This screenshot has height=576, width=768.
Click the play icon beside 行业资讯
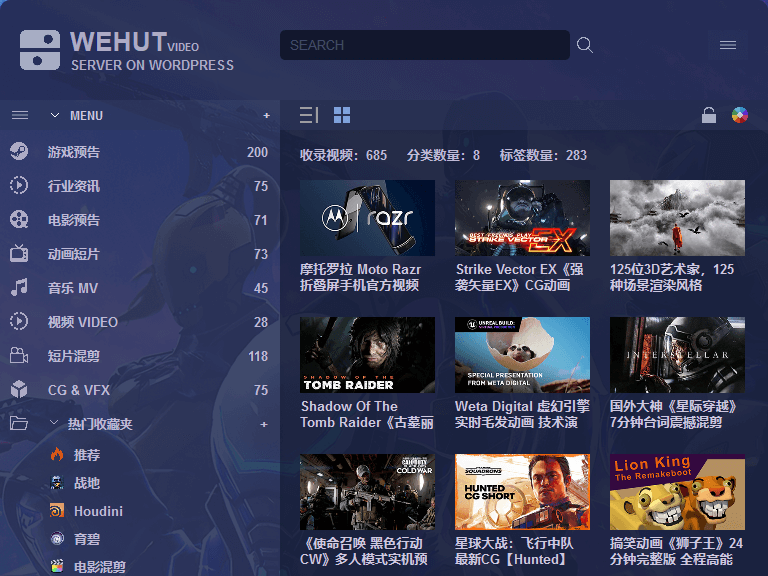tap(19, 185)
